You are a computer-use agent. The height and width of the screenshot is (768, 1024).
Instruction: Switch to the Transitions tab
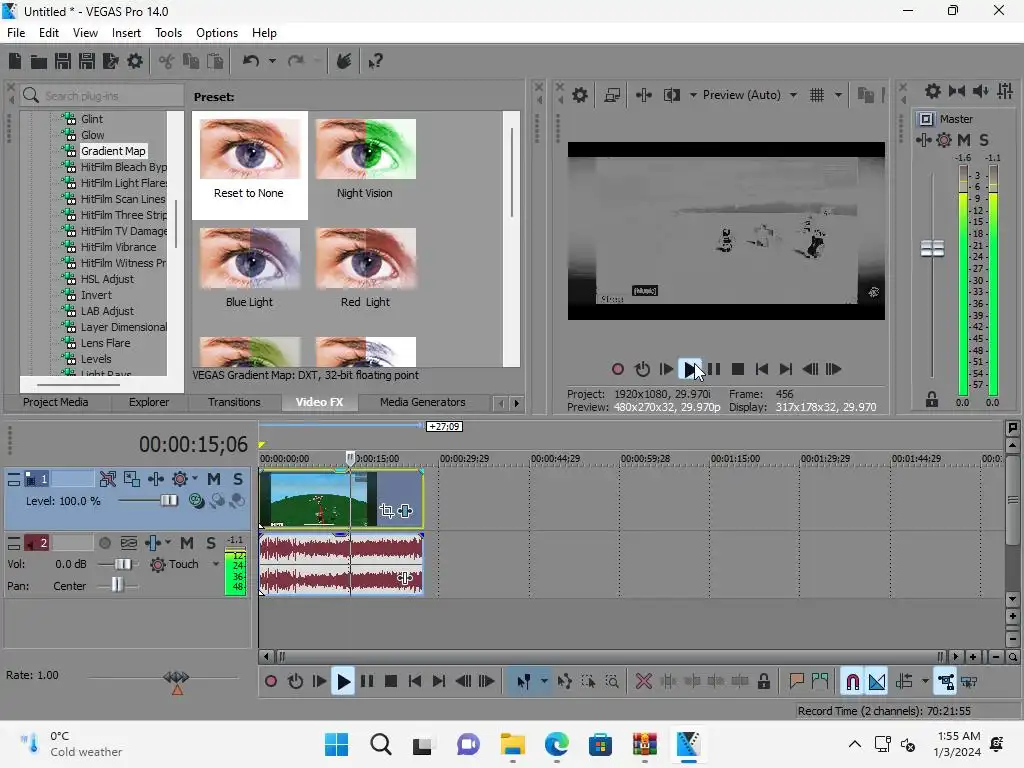[234, 402]
